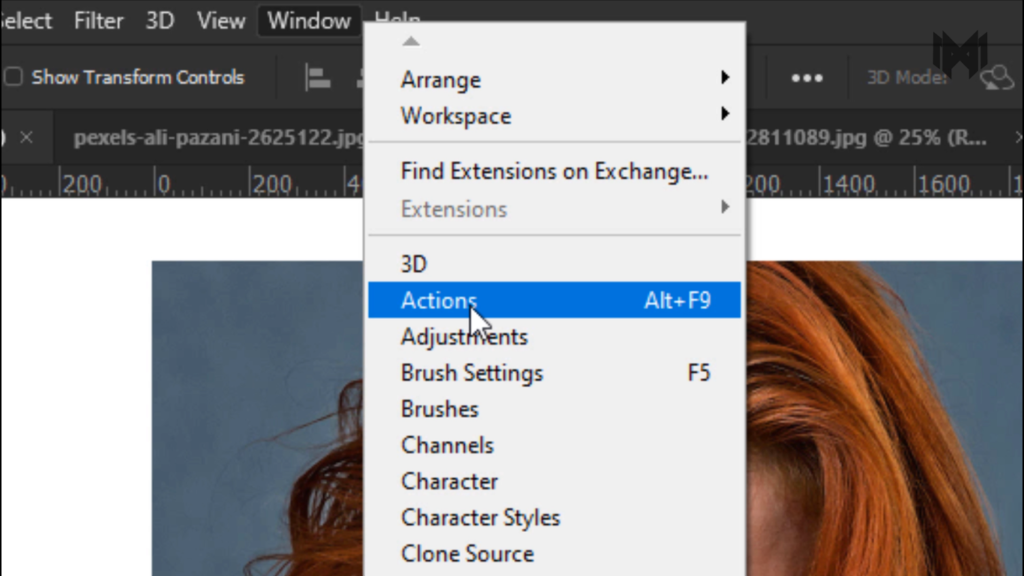Open the three-dots more options button
This screenshot has width=1024, height=576.
click(807, 78)
